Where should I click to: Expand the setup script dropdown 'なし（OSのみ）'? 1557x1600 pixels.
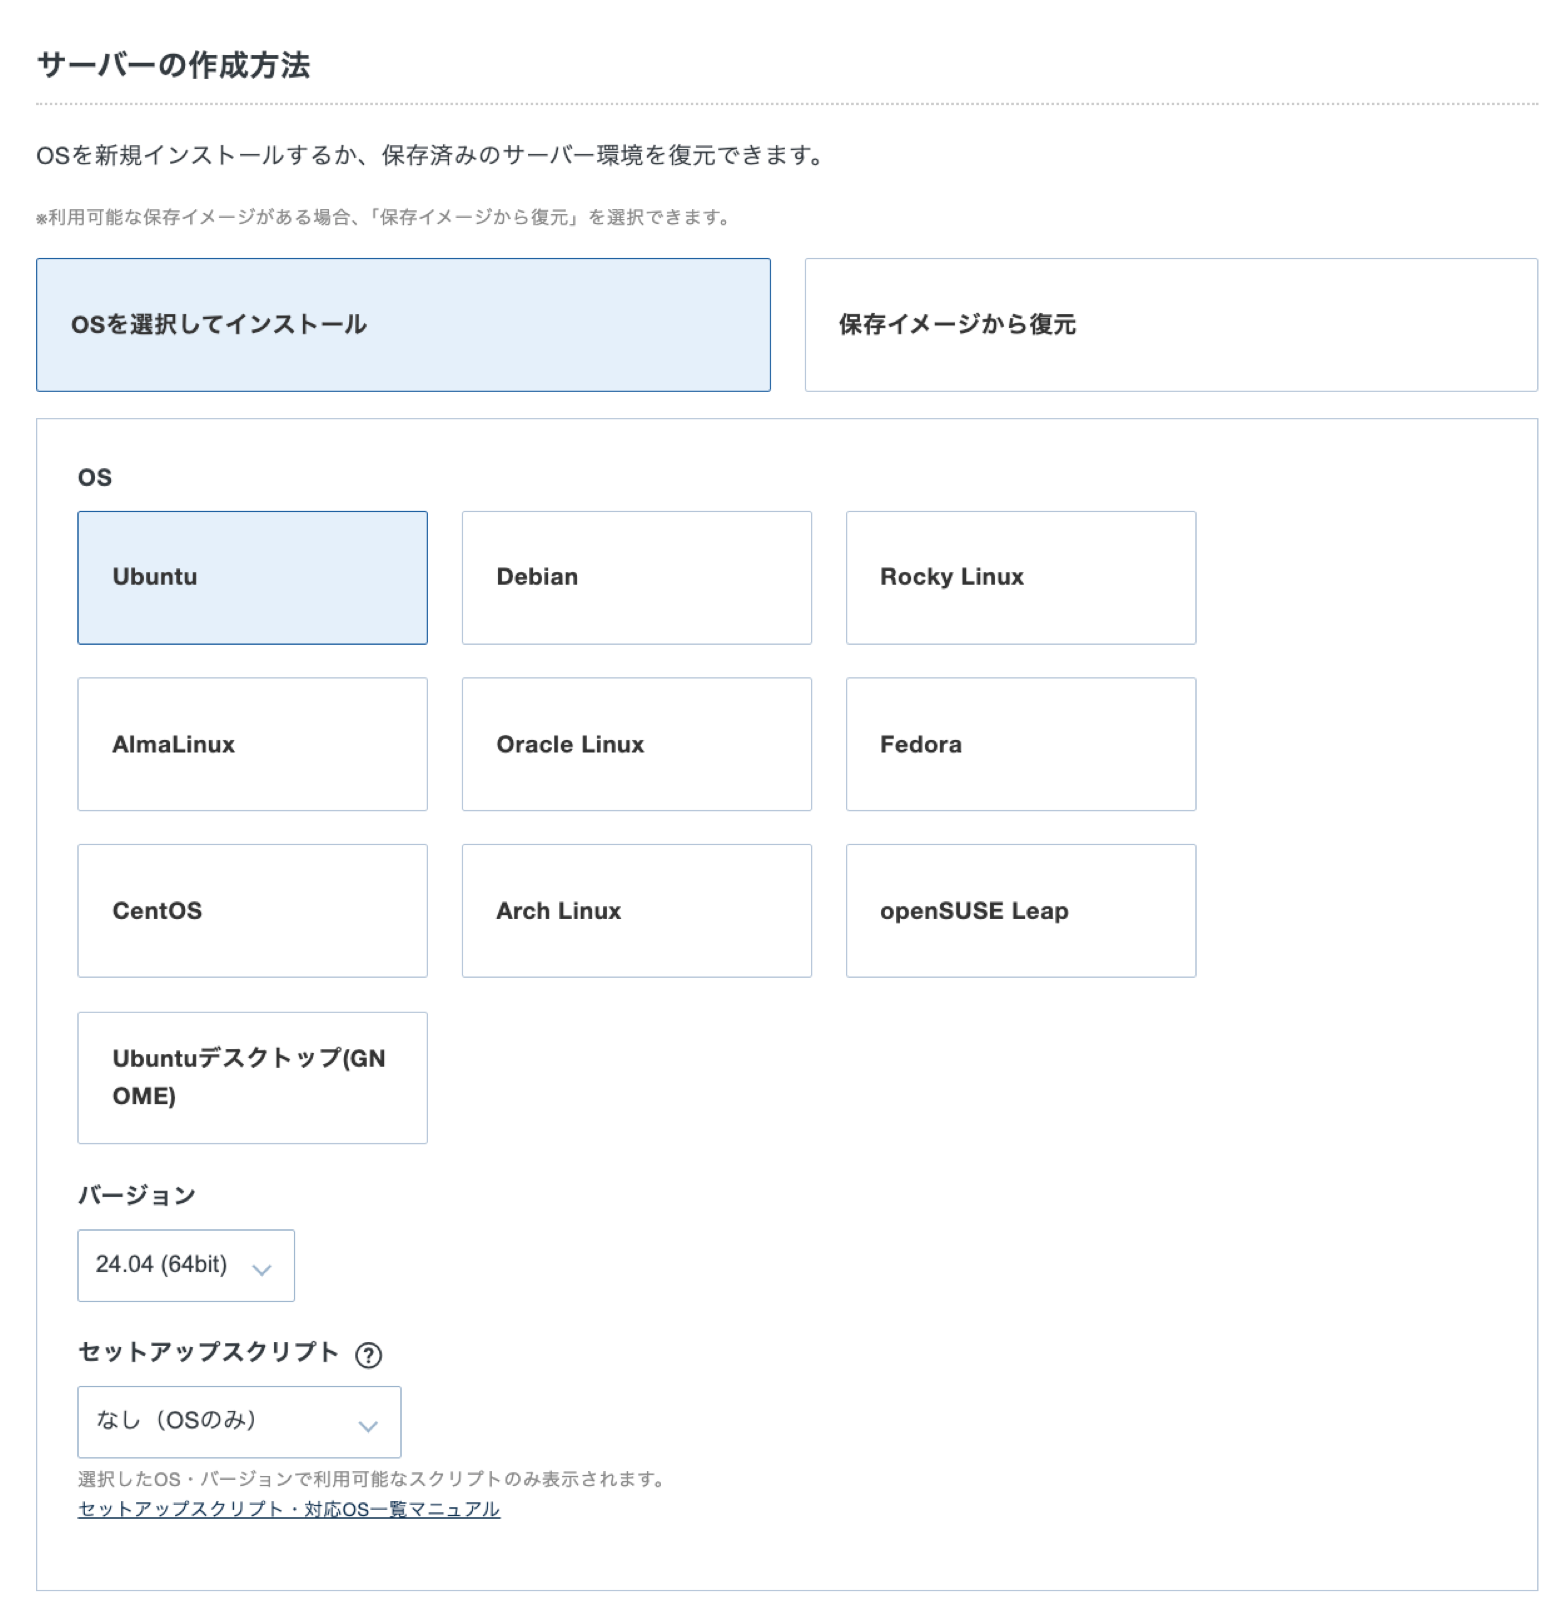(239, 1422)
